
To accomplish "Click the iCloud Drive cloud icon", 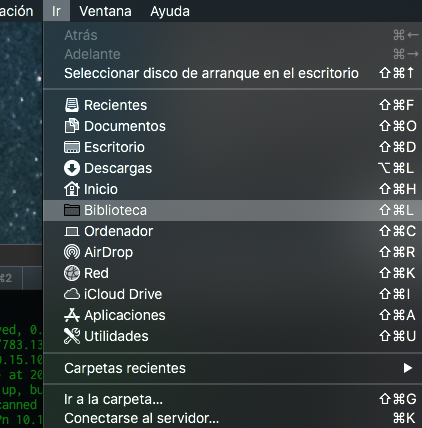I will point(72,294).
